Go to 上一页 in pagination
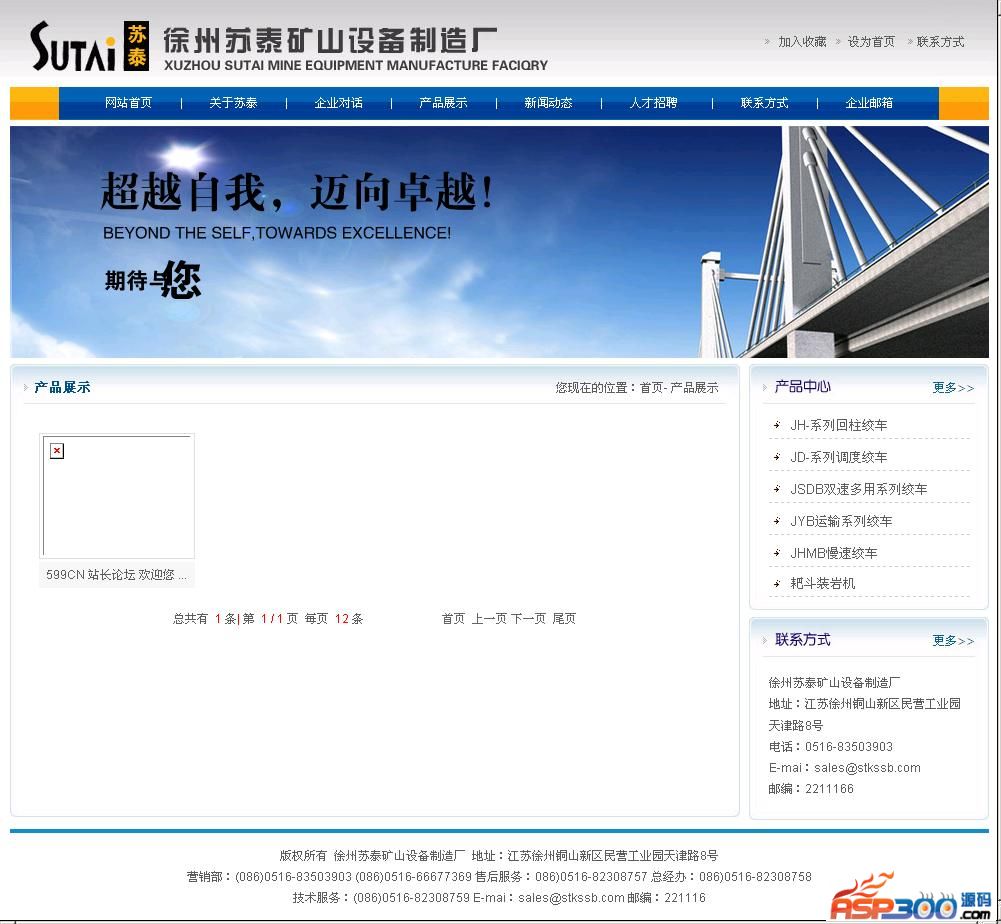The height and width of the screenshot is (924, 1001). coord(490,619)
